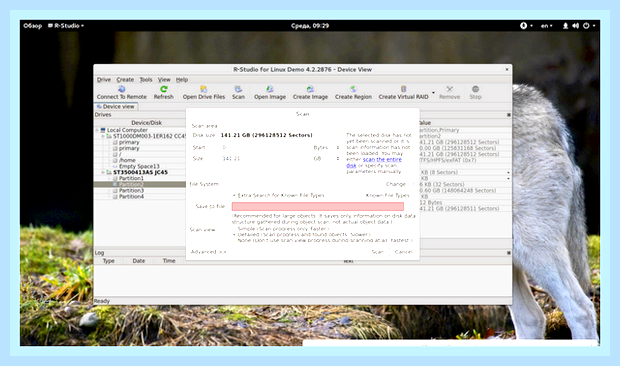The width and height of the screenshot is (620, 366).
Task: Click the Remove toolbar icon
Action: (x=450, y=89)
